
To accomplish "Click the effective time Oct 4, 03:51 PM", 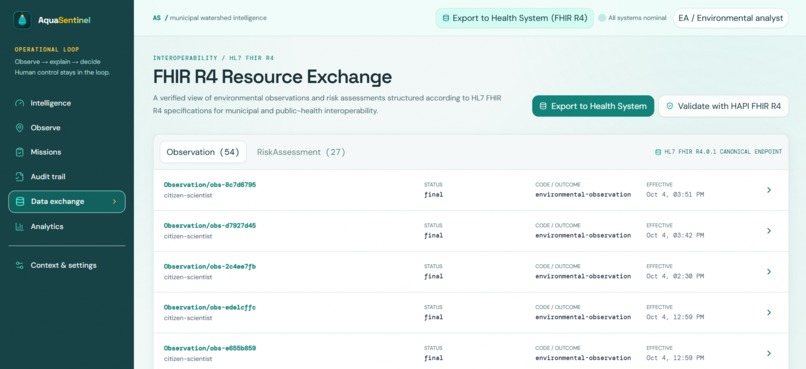I will coord(675,195).
